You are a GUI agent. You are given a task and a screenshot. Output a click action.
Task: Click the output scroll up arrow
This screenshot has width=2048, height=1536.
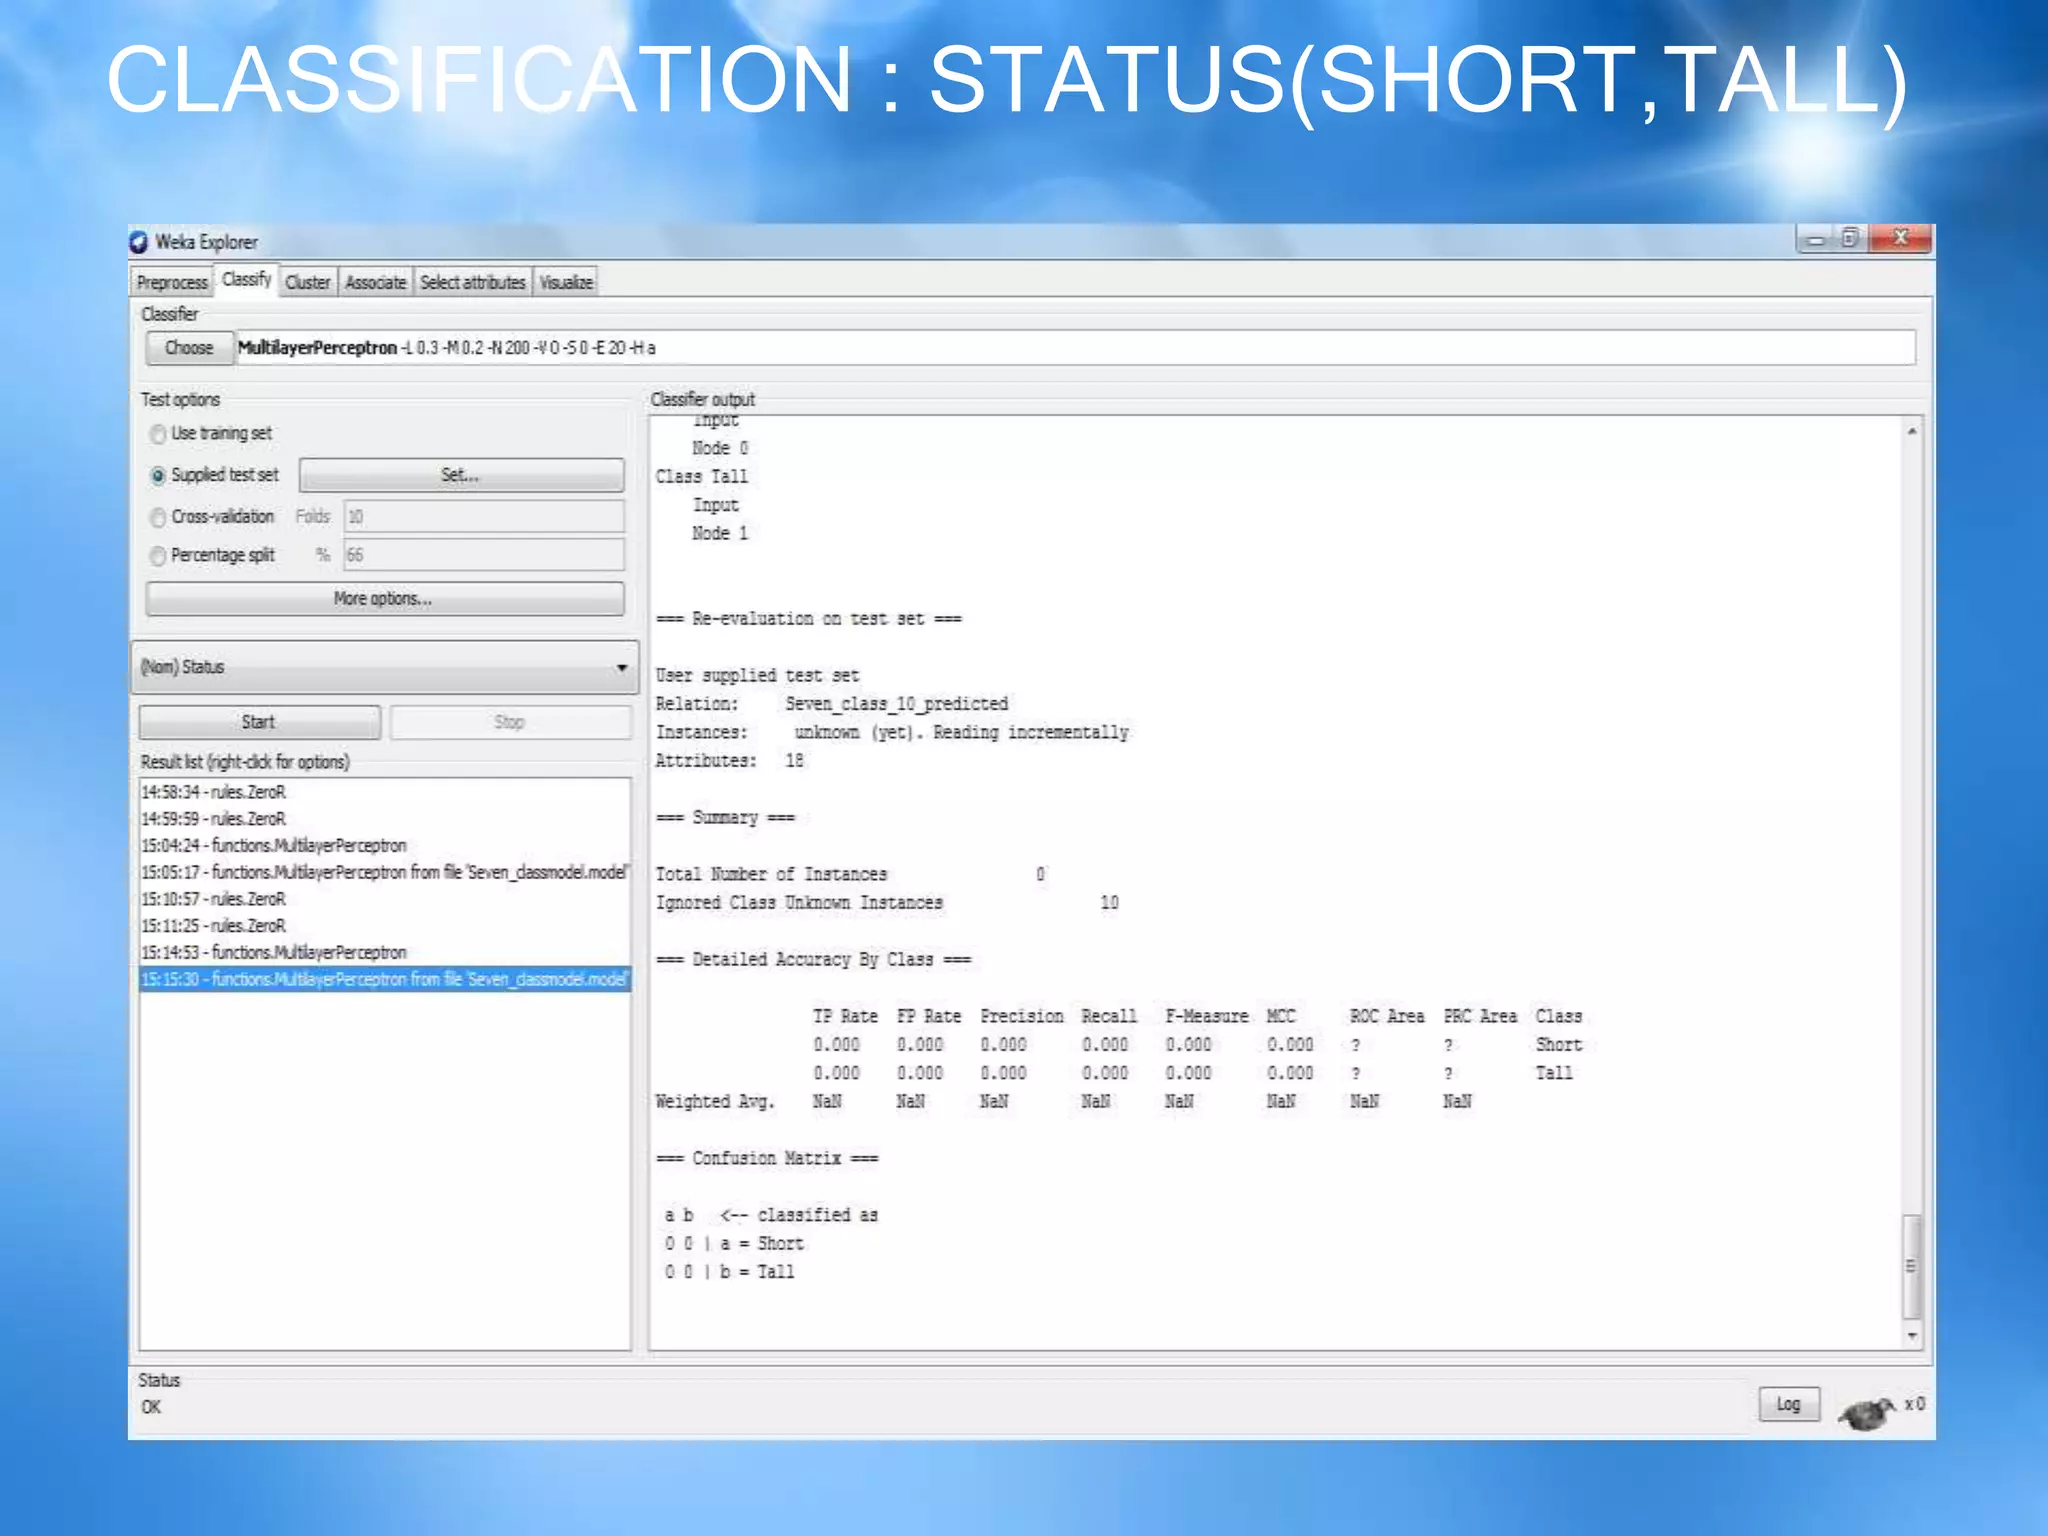click(x=1911, y=432)
